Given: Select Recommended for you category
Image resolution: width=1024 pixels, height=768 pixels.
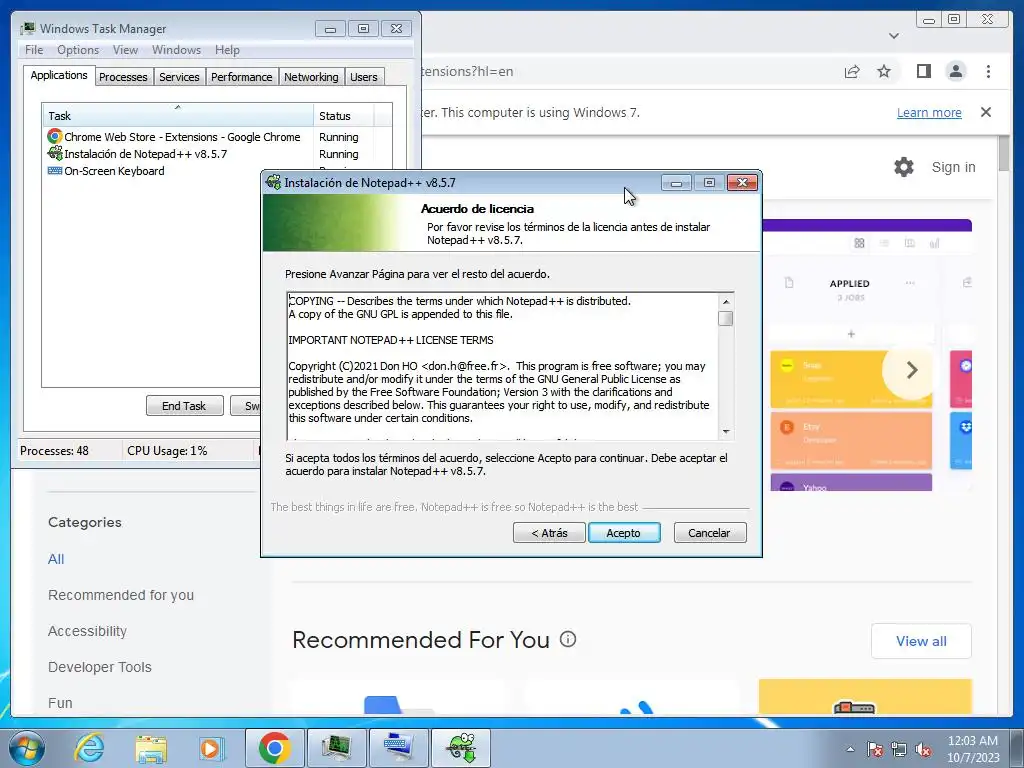Looking at the screenshot, I should click(121, 595).
